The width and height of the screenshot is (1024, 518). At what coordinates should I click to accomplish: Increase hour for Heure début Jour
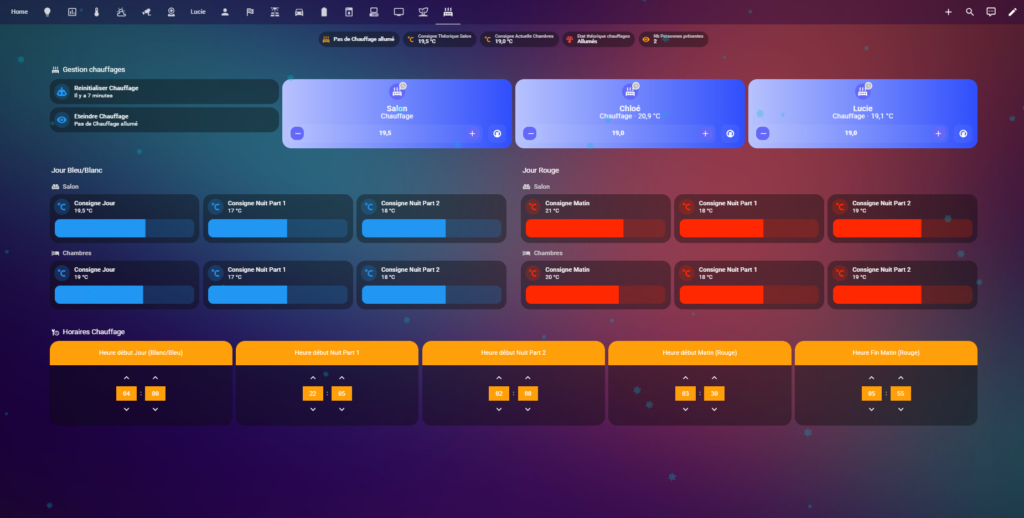pos(126,378)
